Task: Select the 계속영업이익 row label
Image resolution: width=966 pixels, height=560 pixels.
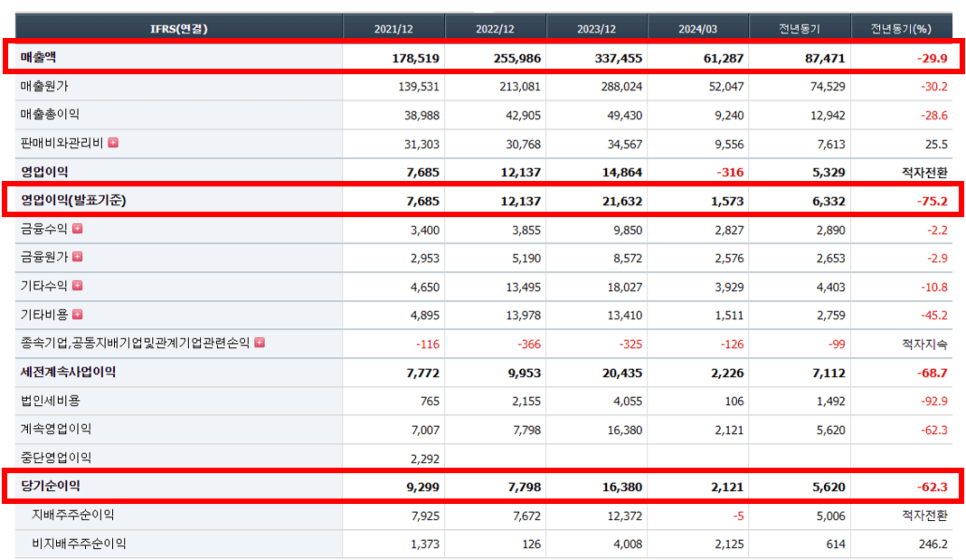Action: tap(56, 429)
